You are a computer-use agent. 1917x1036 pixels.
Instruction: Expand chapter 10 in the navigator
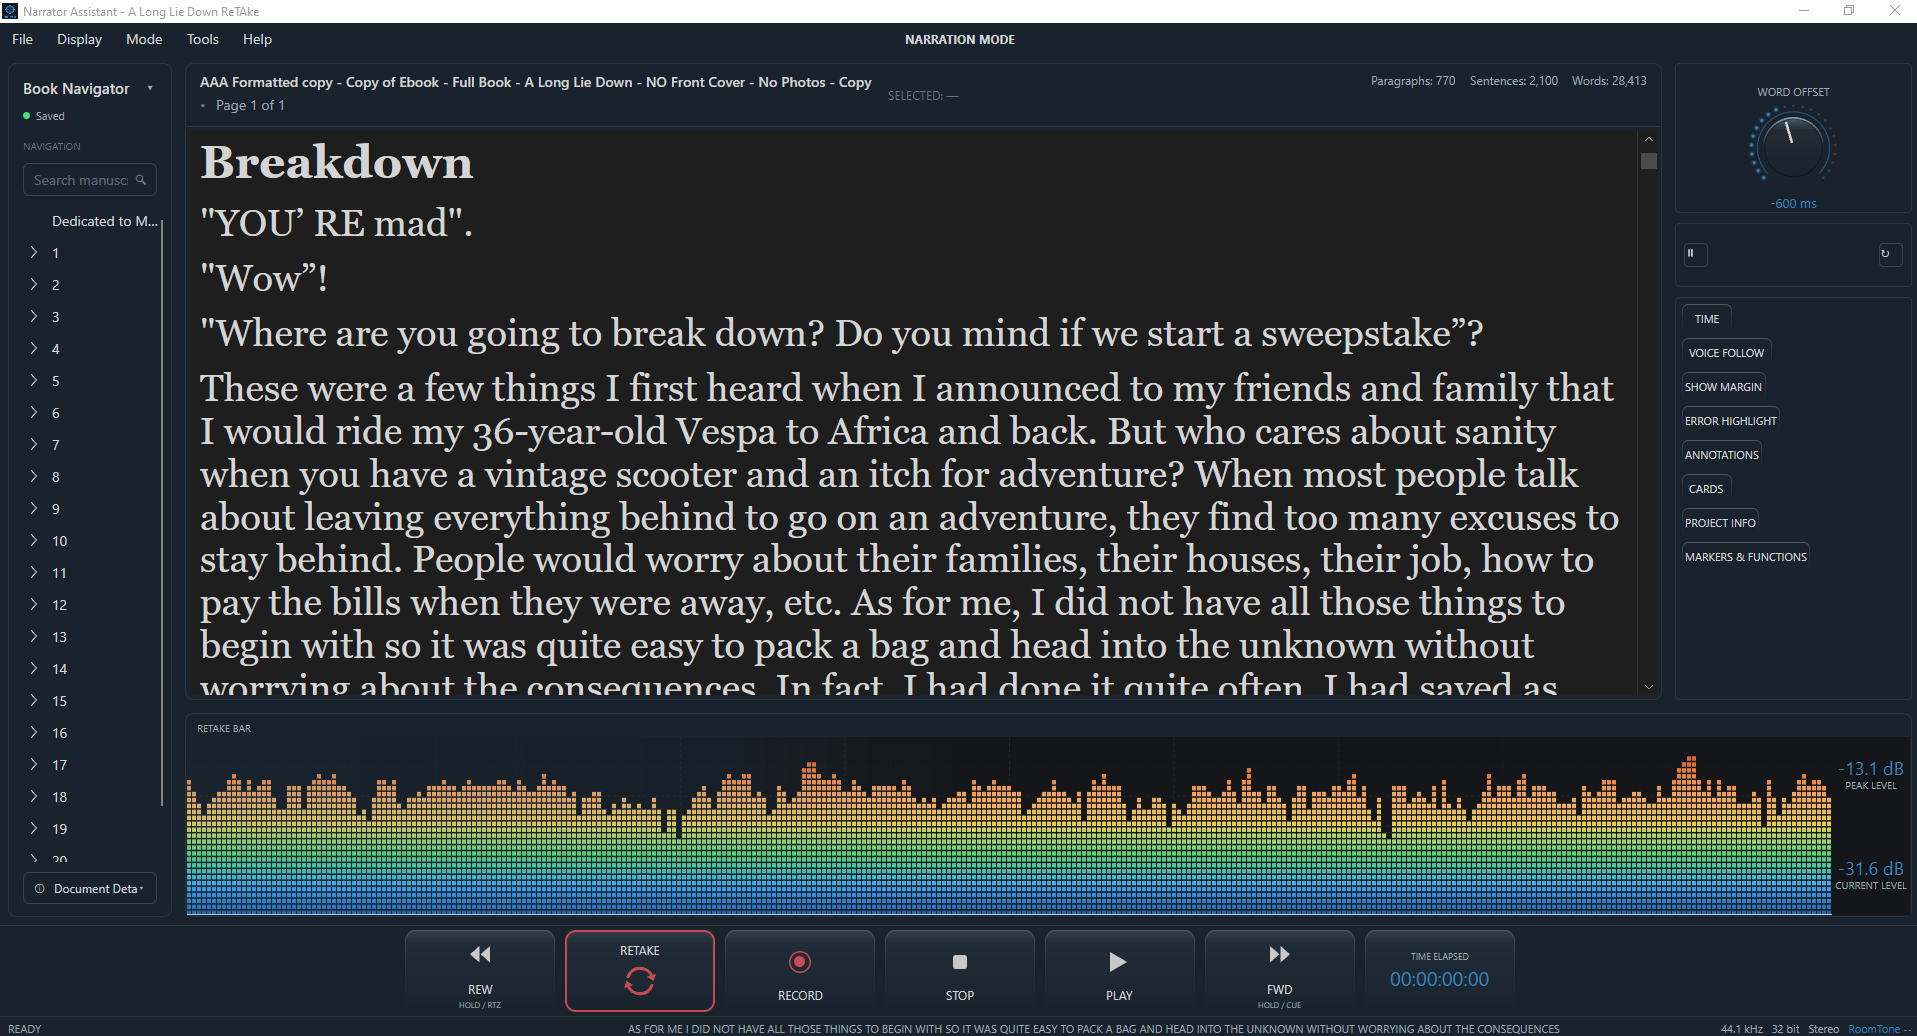[34, 540]
